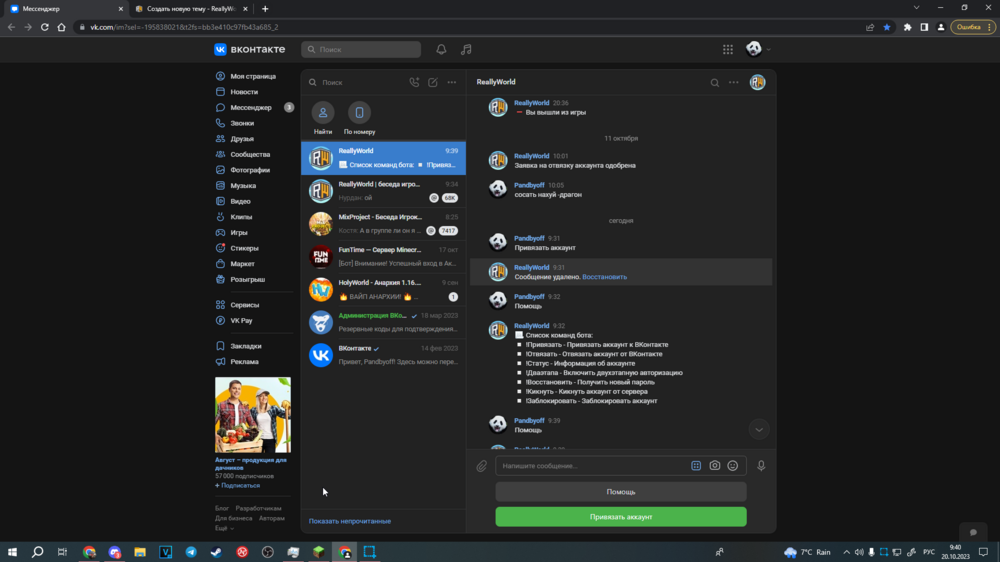Viewport: 1000px width, 562px height.
Task: Open ReallyWorld conversation actions menu
Action: pos(734,82)
